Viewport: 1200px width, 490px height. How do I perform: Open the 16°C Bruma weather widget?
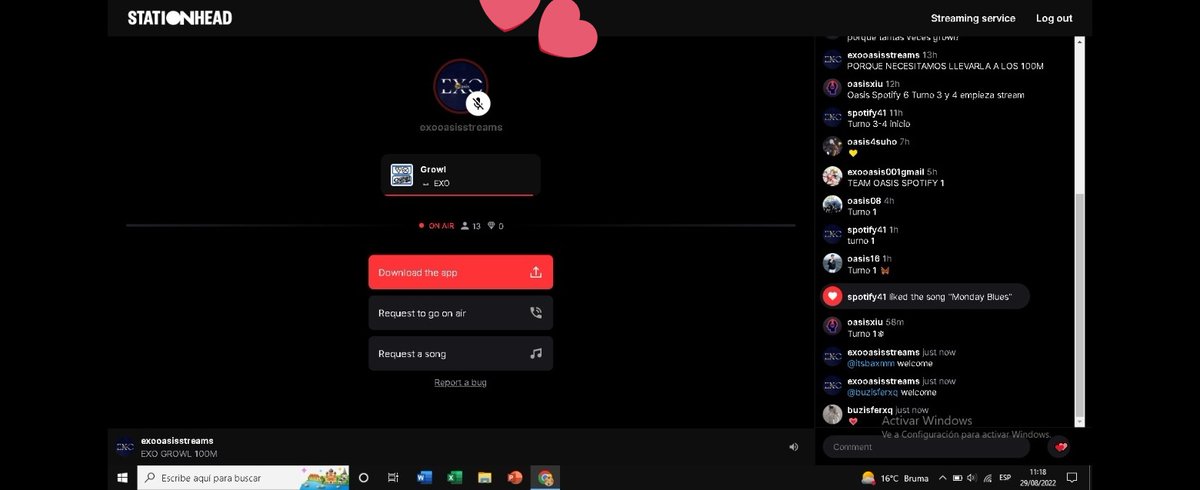tap(895, 478)
